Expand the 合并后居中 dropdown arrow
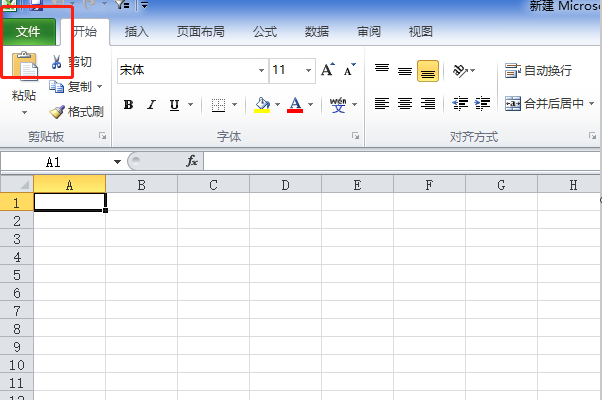 592,104
